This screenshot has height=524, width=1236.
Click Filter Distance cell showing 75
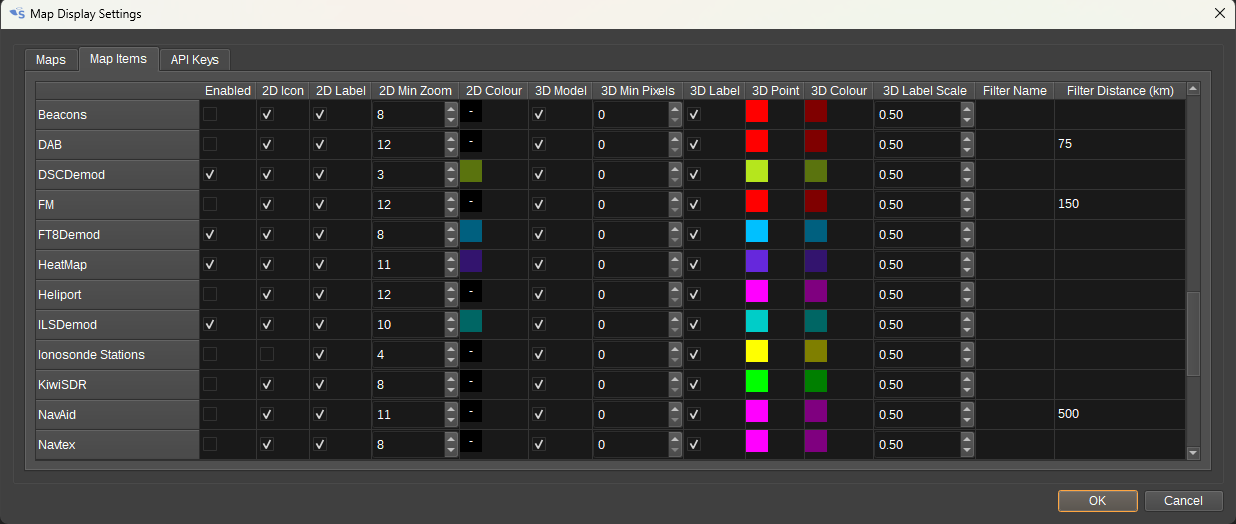pyautogui.click(x=1119, y=144)
